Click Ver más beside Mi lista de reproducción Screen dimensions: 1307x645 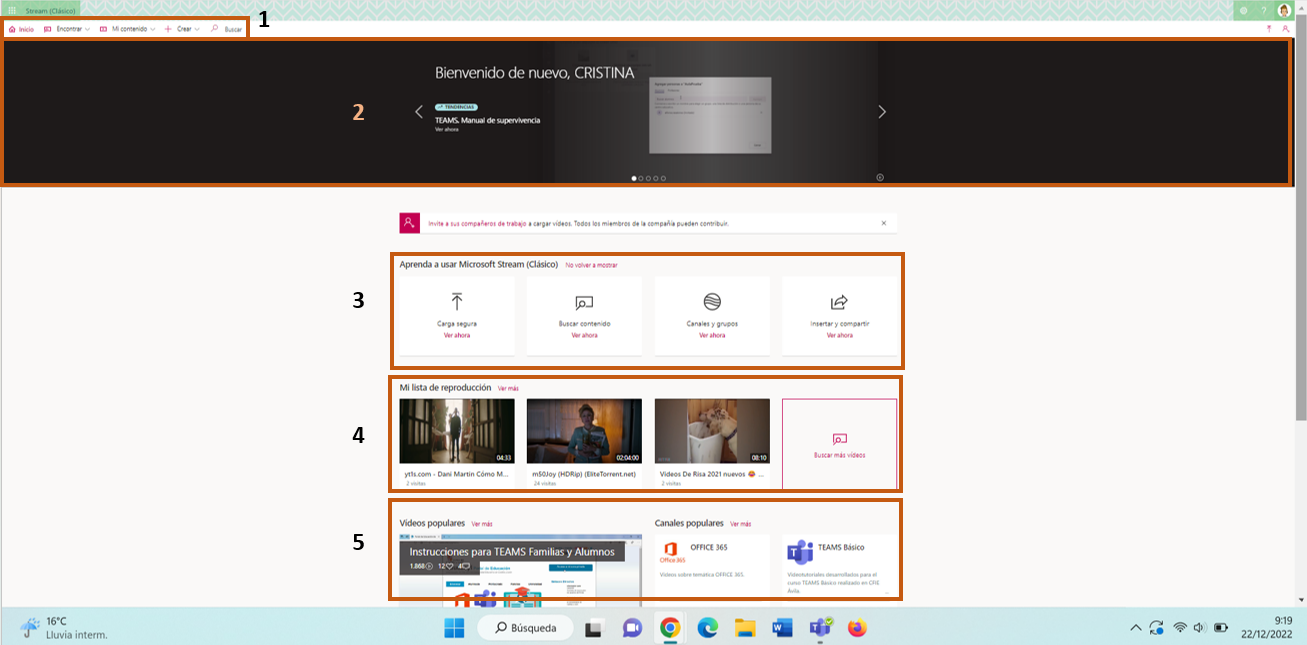[508, 388]
